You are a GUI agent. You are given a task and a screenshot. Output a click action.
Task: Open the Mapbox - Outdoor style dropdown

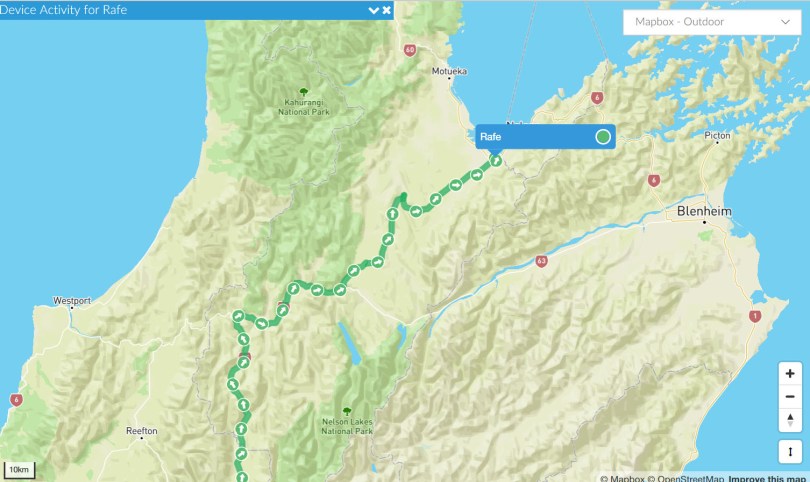(x=712, y=22)
